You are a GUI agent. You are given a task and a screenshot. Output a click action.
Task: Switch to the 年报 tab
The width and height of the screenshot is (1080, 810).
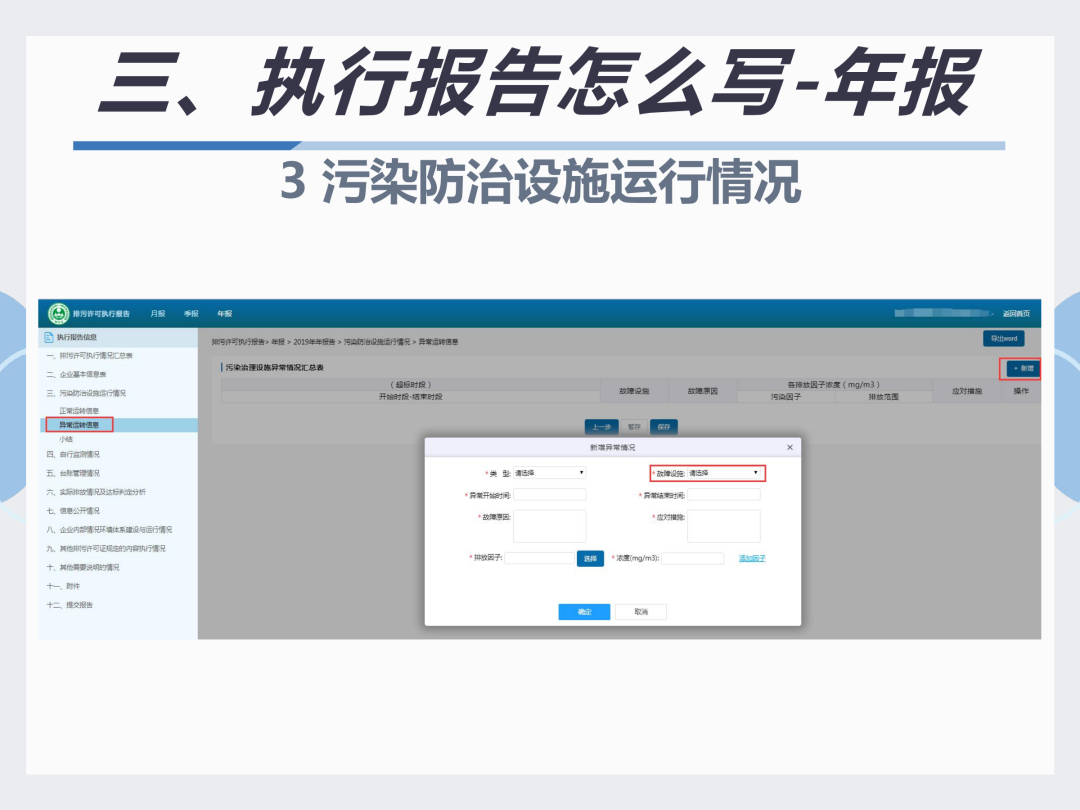point(225,314)
